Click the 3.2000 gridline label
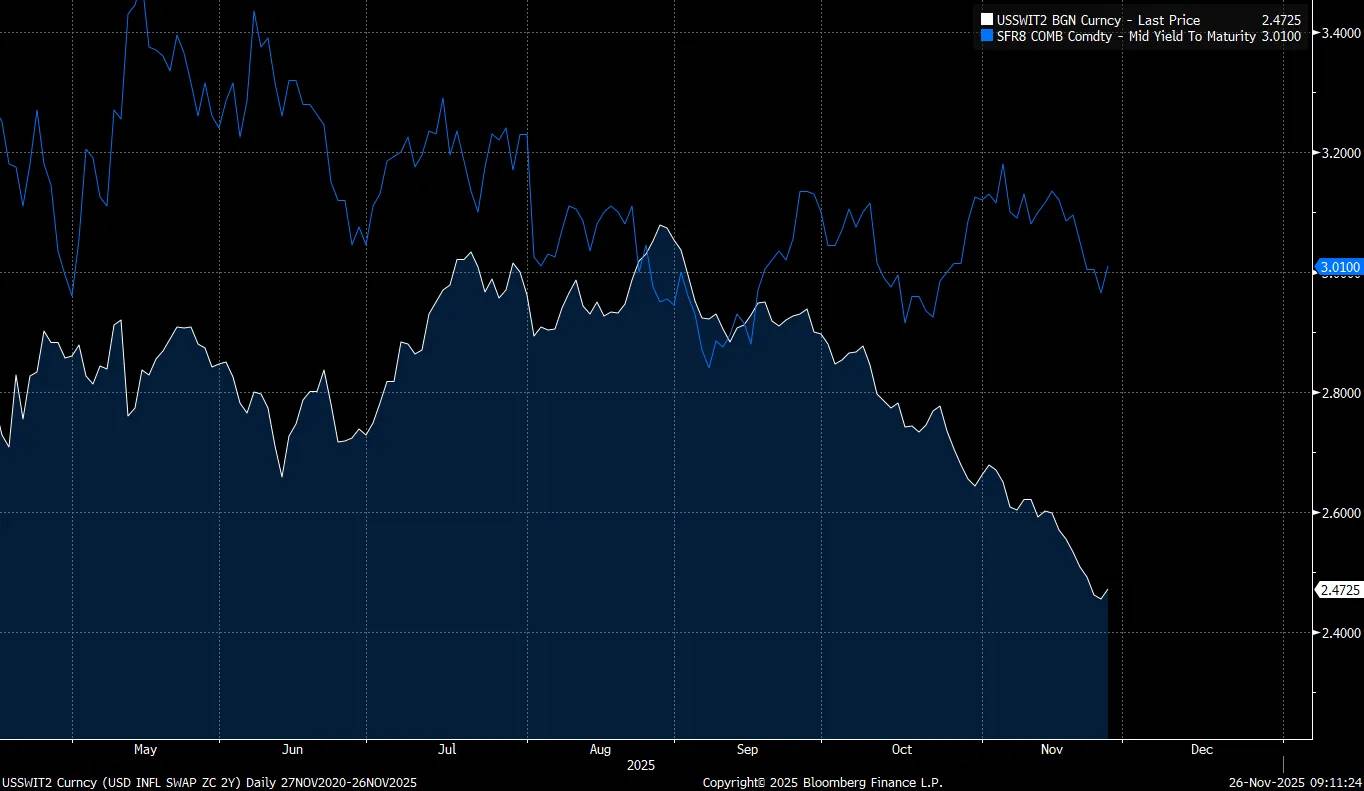 pos(1339,153)
